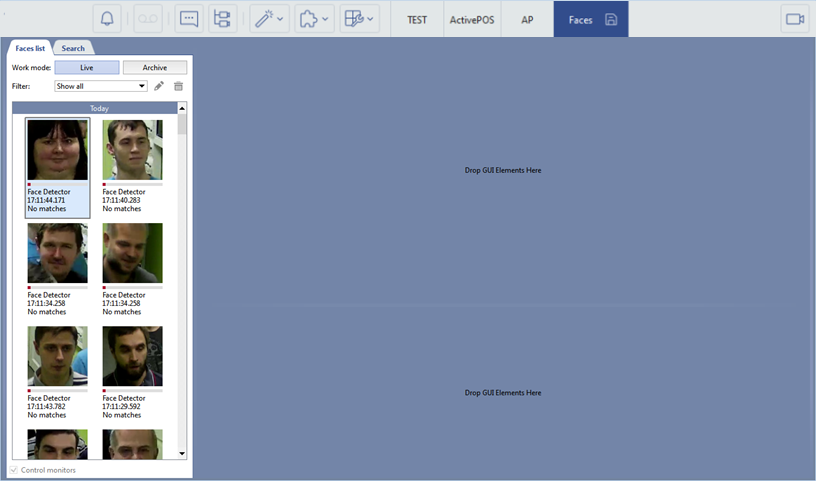The height and width of the screenshot is (481, 816).
Task: Open the Show all filter dropdown
Action: (101, 86)
